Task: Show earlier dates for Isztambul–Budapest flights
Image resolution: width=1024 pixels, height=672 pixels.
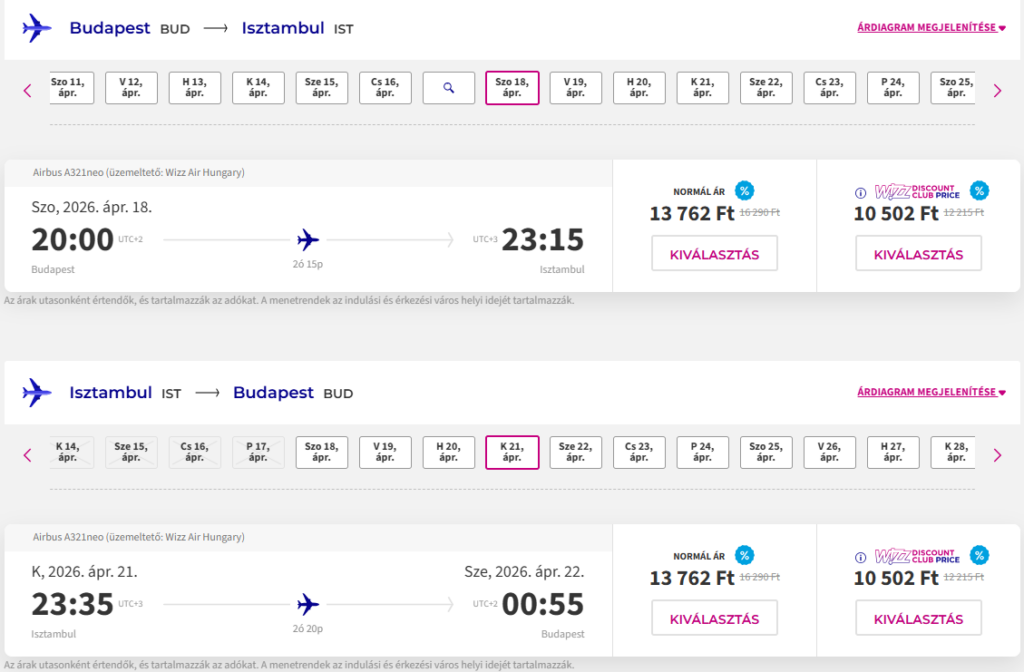Action: 27,455
